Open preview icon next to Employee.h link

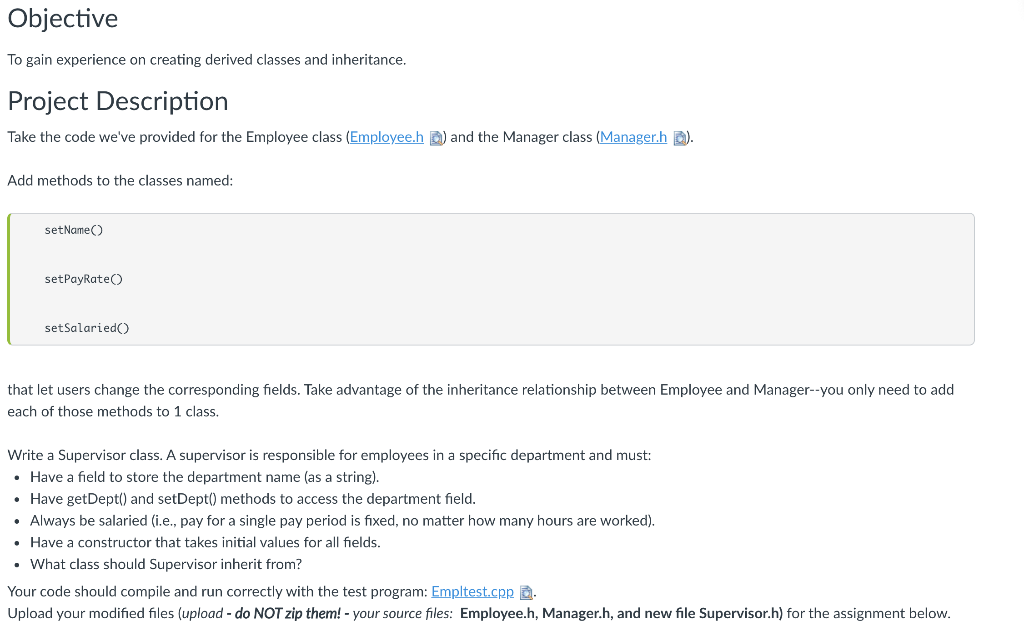click(x=436, y=137)
